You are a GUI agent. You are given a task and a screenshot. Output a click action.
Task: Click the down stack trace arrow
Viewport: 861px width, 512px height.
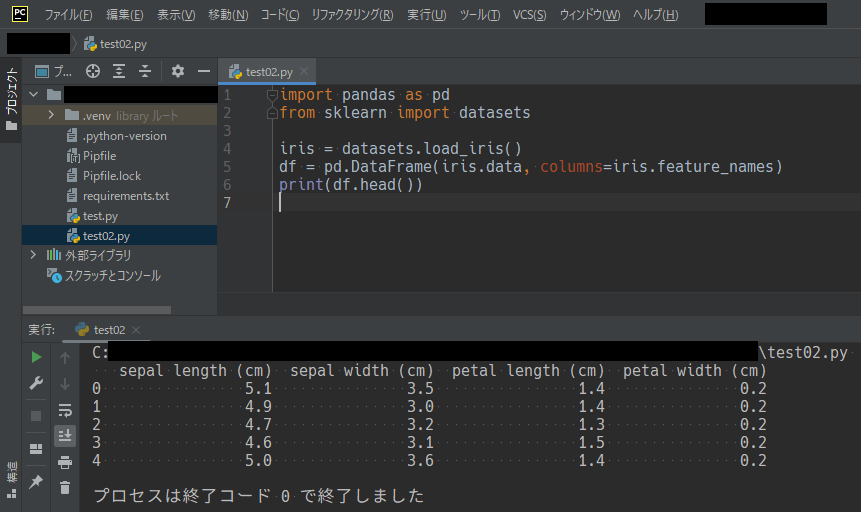click(x=65, y=383)
